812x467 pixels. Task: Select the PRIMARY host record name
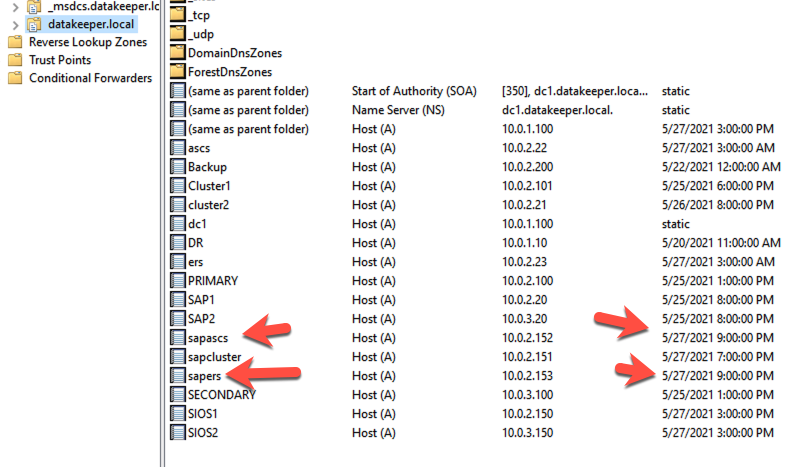point(212,281)
